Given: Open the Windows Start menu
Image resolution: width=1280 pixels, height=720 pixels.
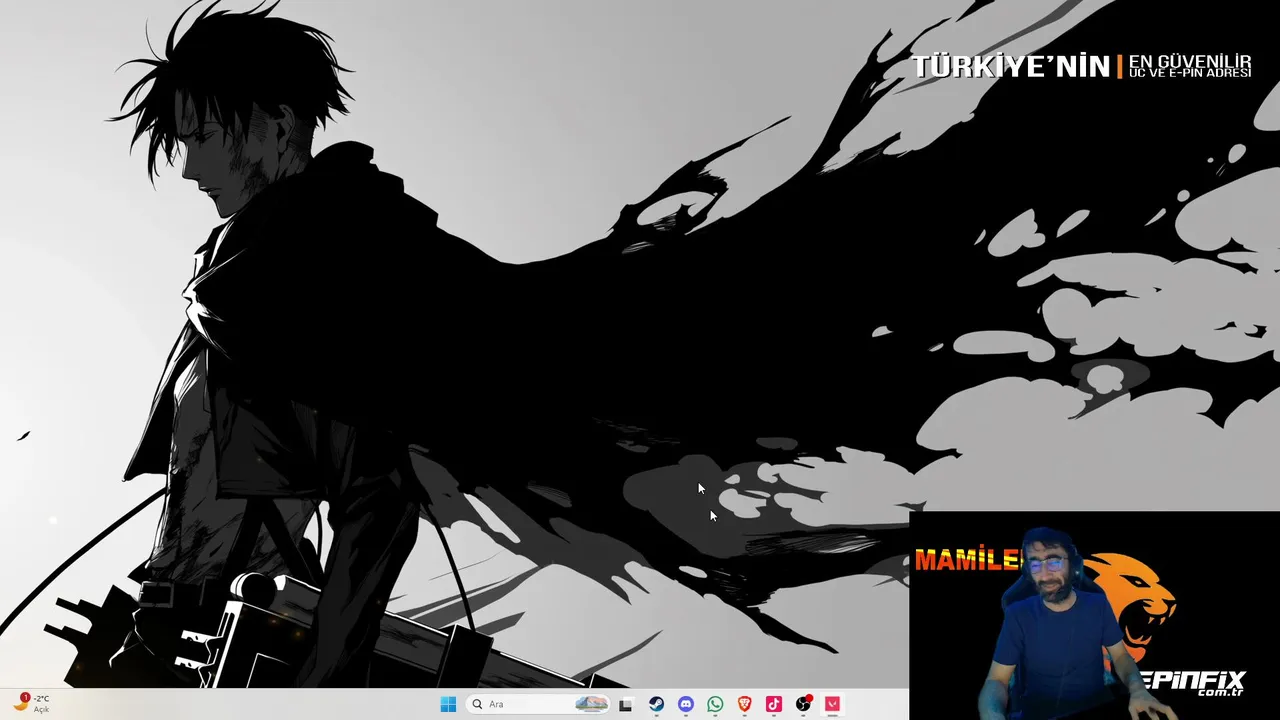Looking at the screenshot, I should click(448, 704).
